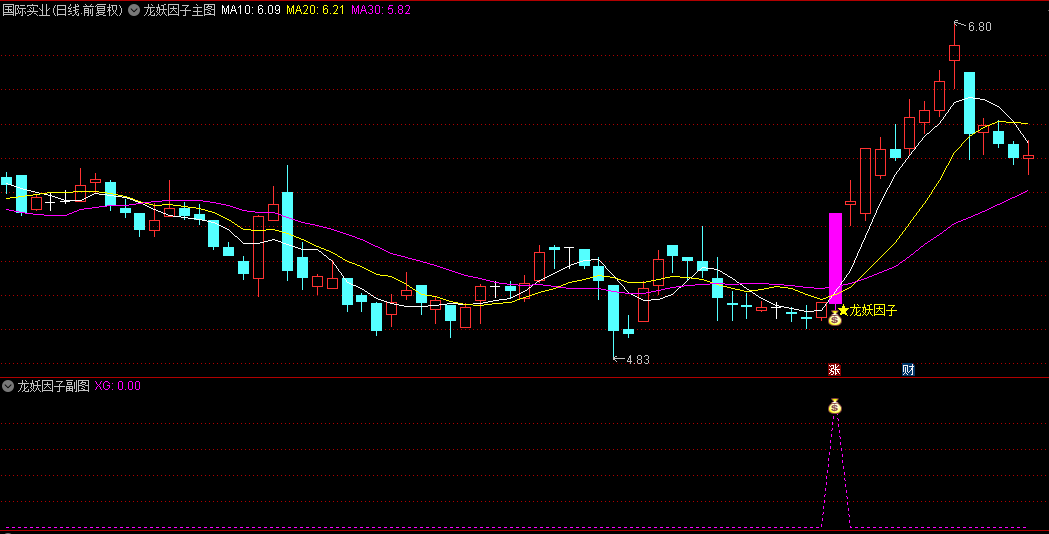Click the money bag icon in sub-chart
The image size is (1049, 534).
click(834, 406)
